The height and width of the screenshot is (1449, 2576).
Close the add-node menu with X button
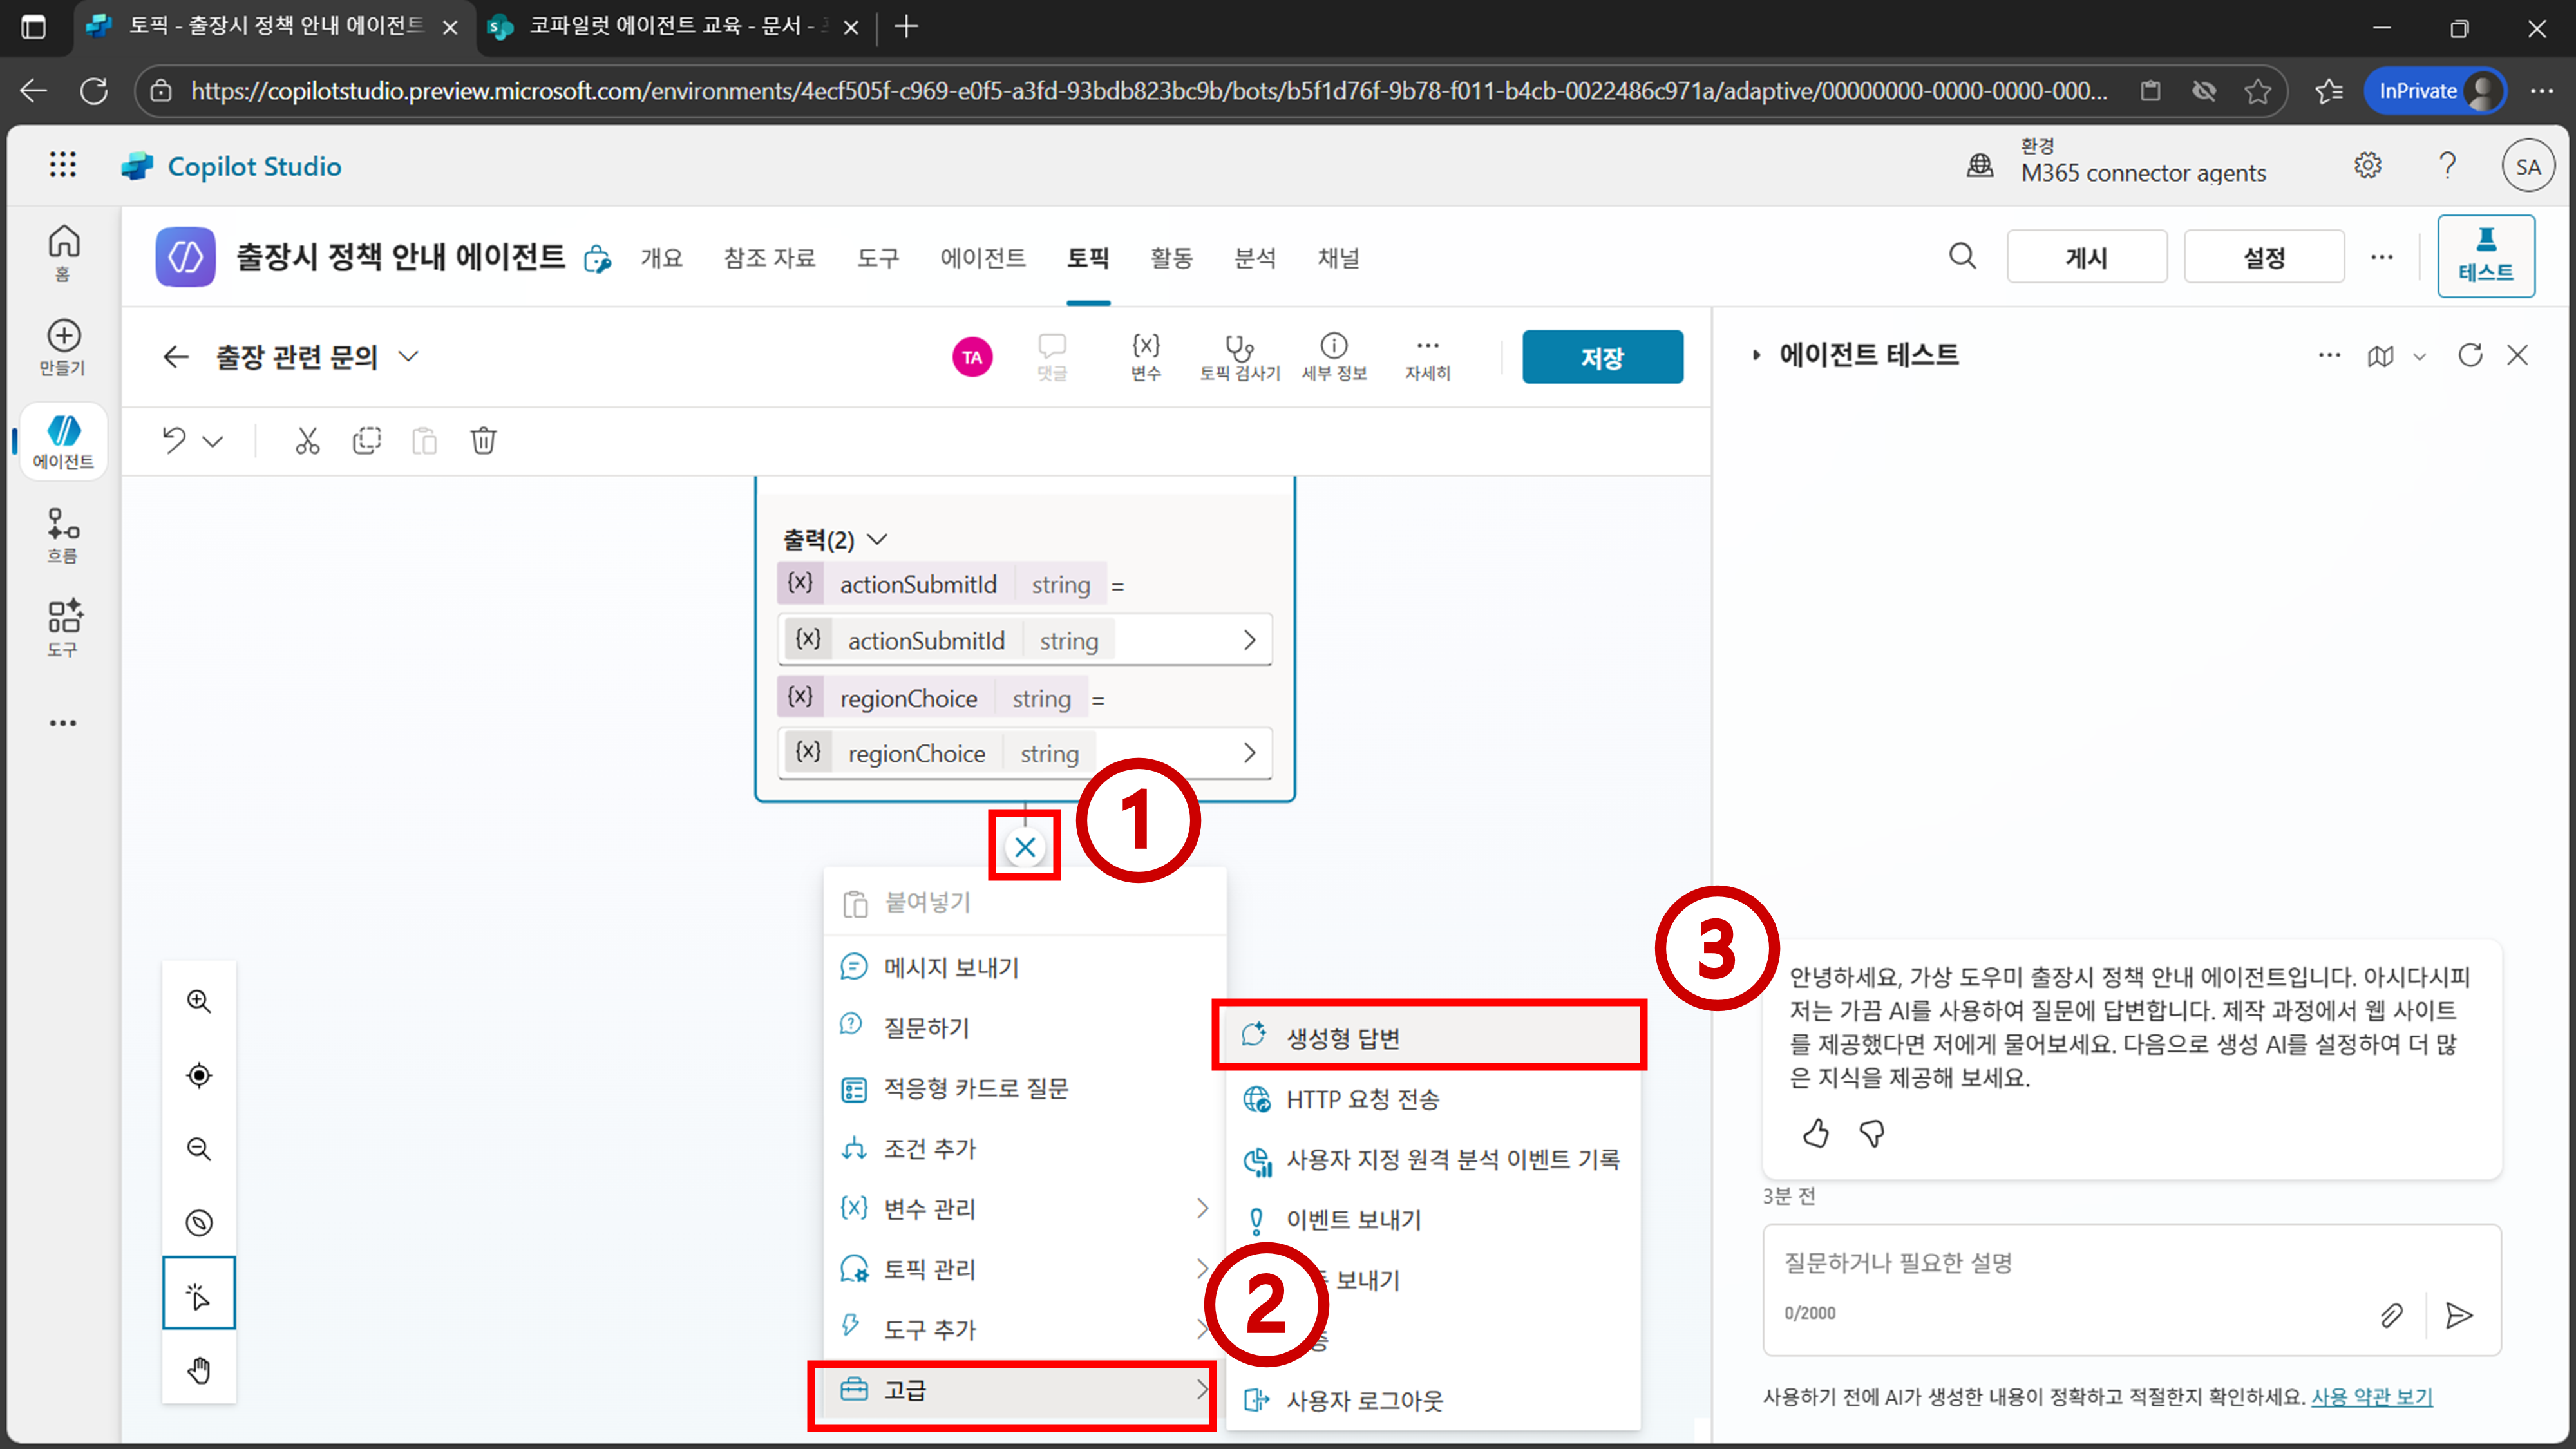point(1024,847)
